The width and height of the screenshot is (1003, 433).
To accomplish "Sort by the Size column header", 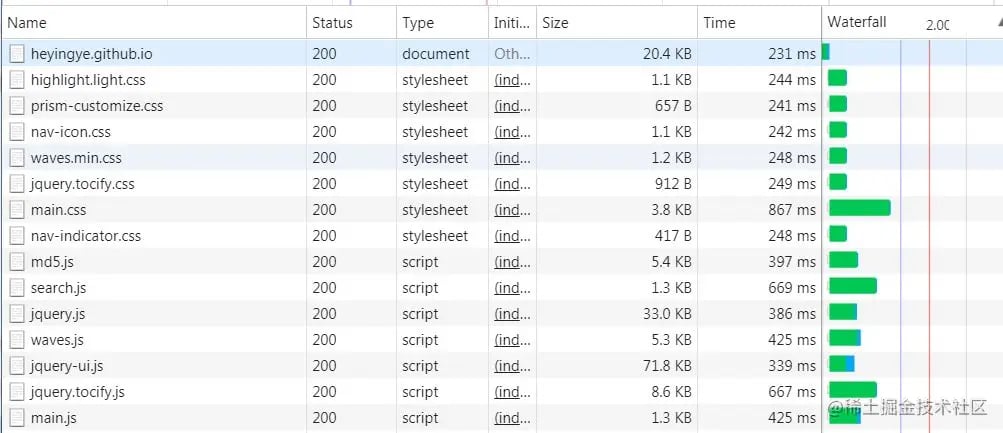I will [617, 23].
